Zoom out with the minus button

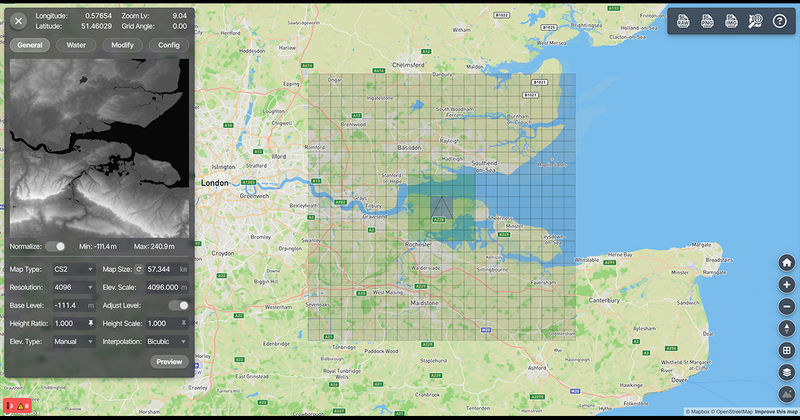coord(787,307)
